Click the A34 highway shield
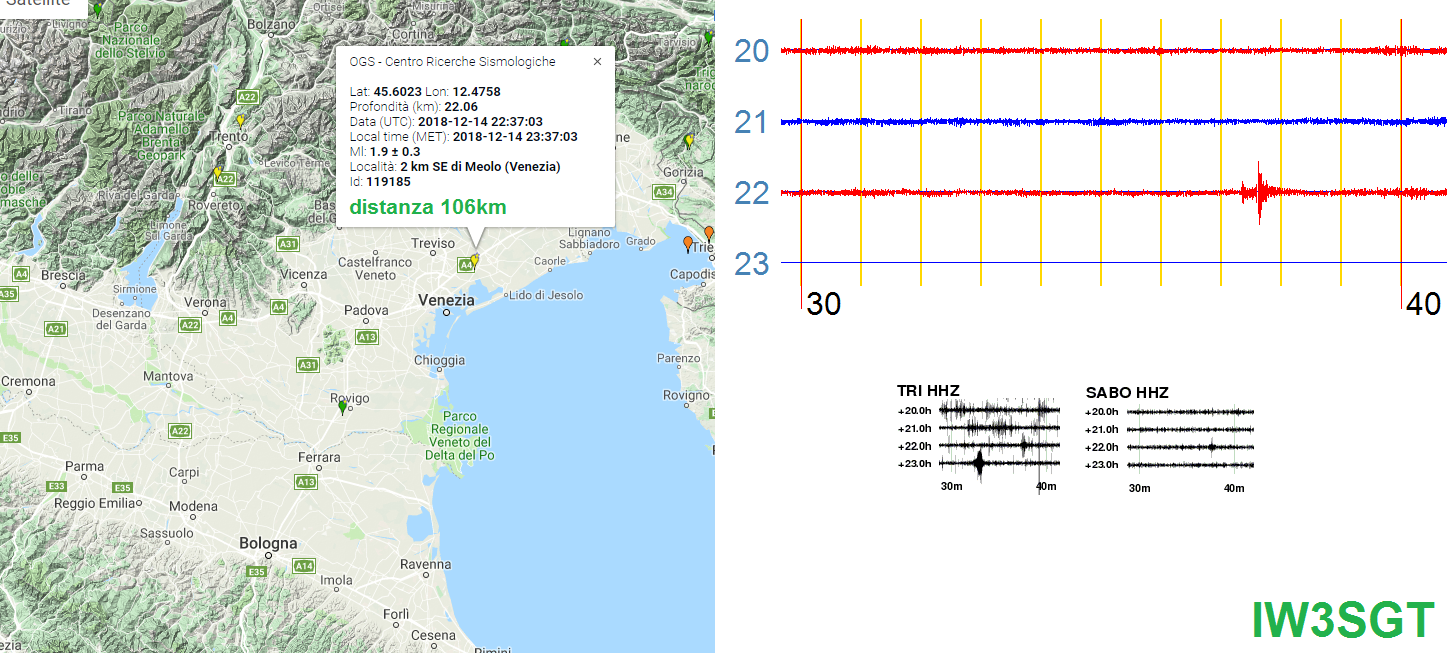The height and width of the screenshot is (653, 1455). (664, 191)
